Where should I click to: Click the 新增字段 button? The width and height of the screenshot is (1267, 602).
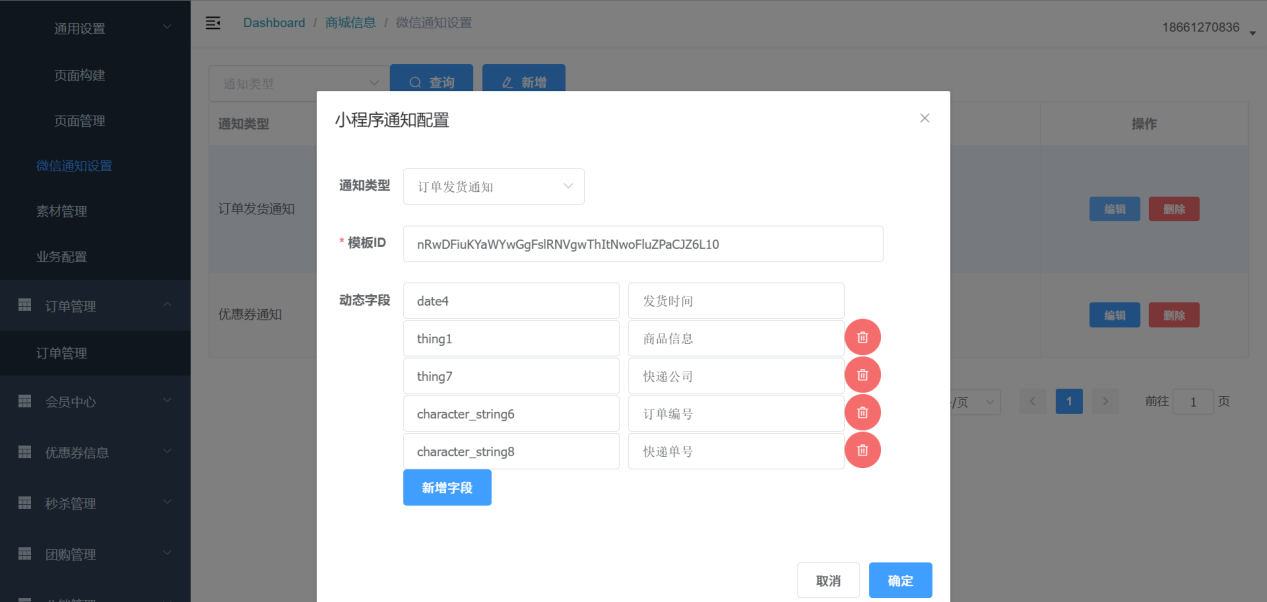pos(447,488)
